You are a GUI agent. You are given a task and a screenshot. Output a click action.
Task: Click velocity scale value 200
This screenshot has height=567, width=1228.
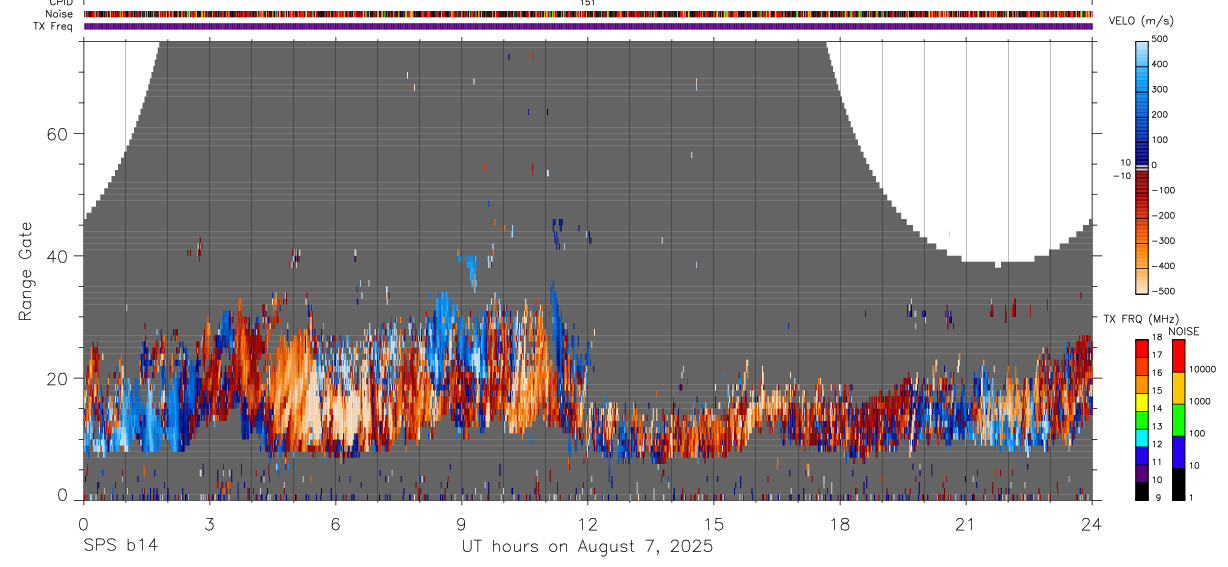point(1160,115)
